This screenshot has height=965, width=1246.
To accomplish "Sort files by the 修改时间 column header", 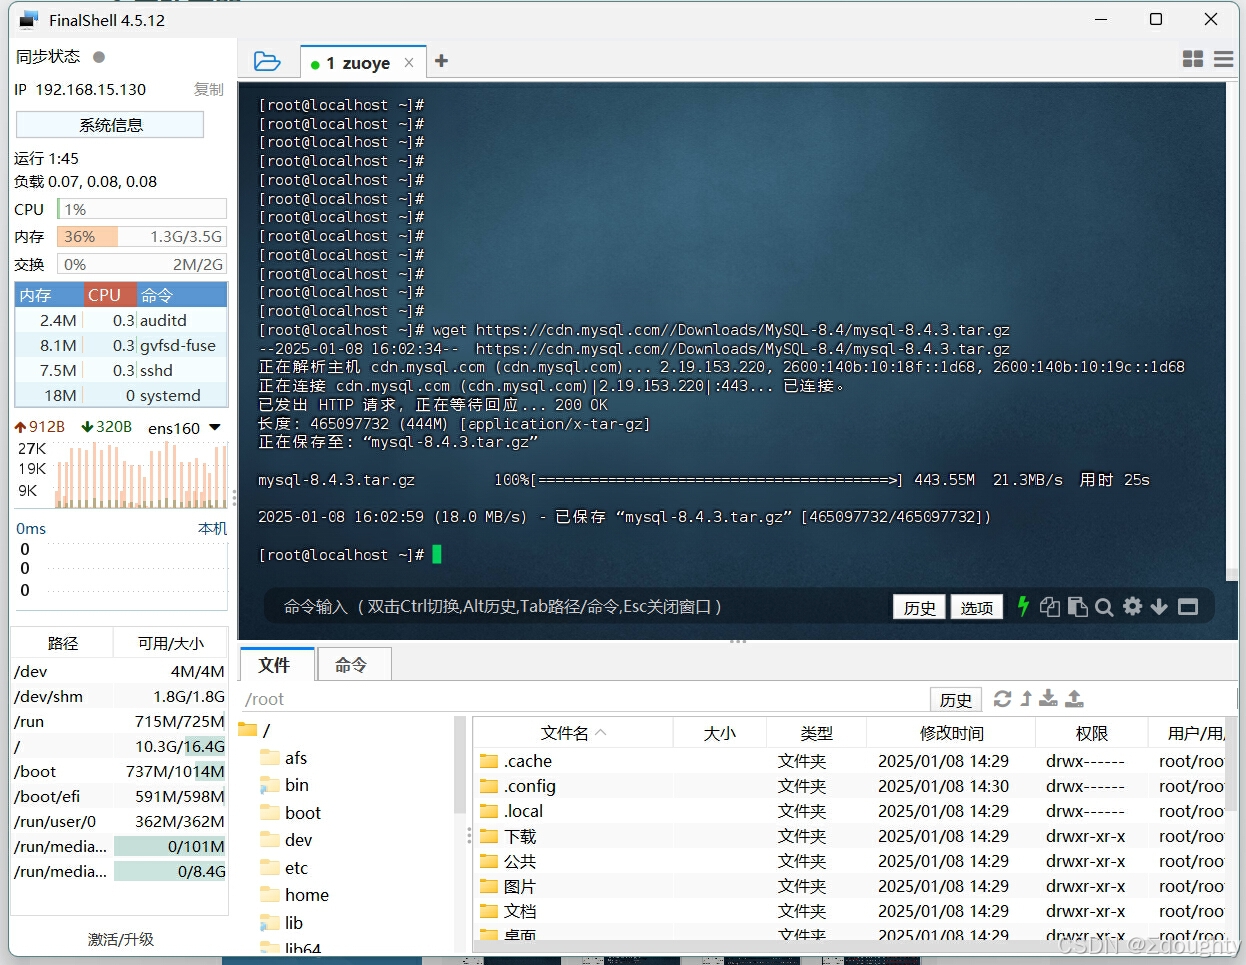I will 951,733.
